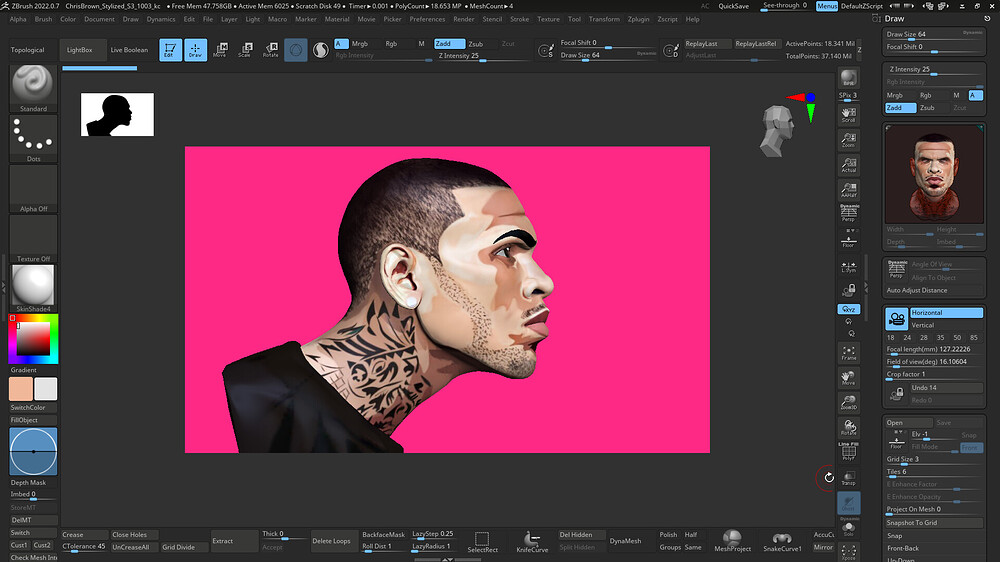Adjust the Draw Size slider in top shelf
Image resolution: width=1000 pixels, height=562 pixels.
pyautogui.click(x=608, y=55)
